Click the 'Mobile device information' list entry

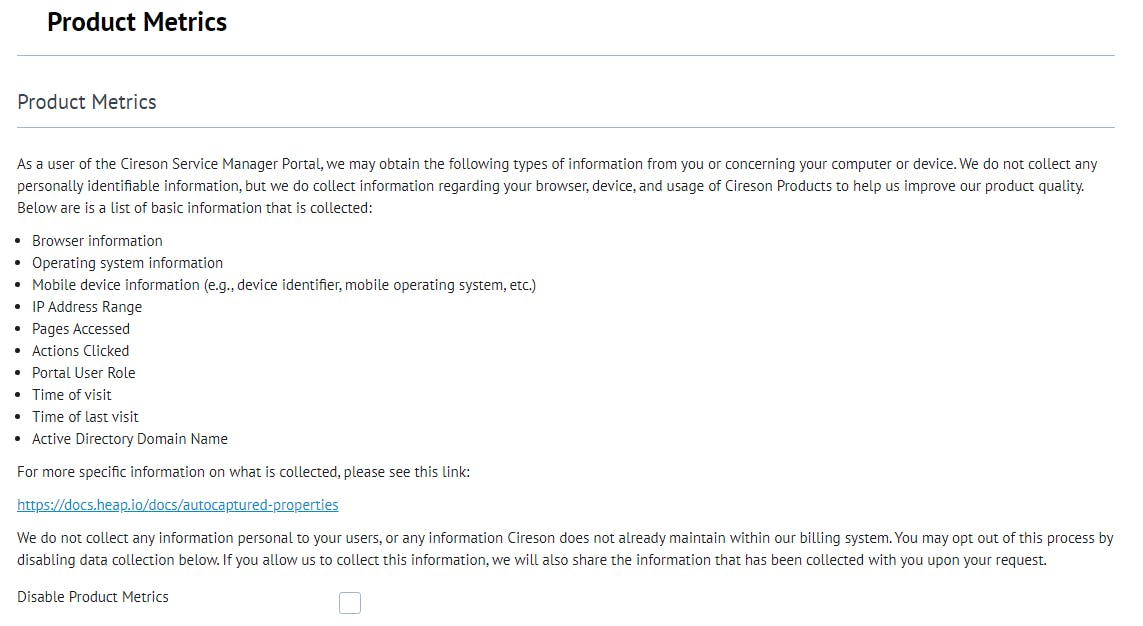(284, 285)
